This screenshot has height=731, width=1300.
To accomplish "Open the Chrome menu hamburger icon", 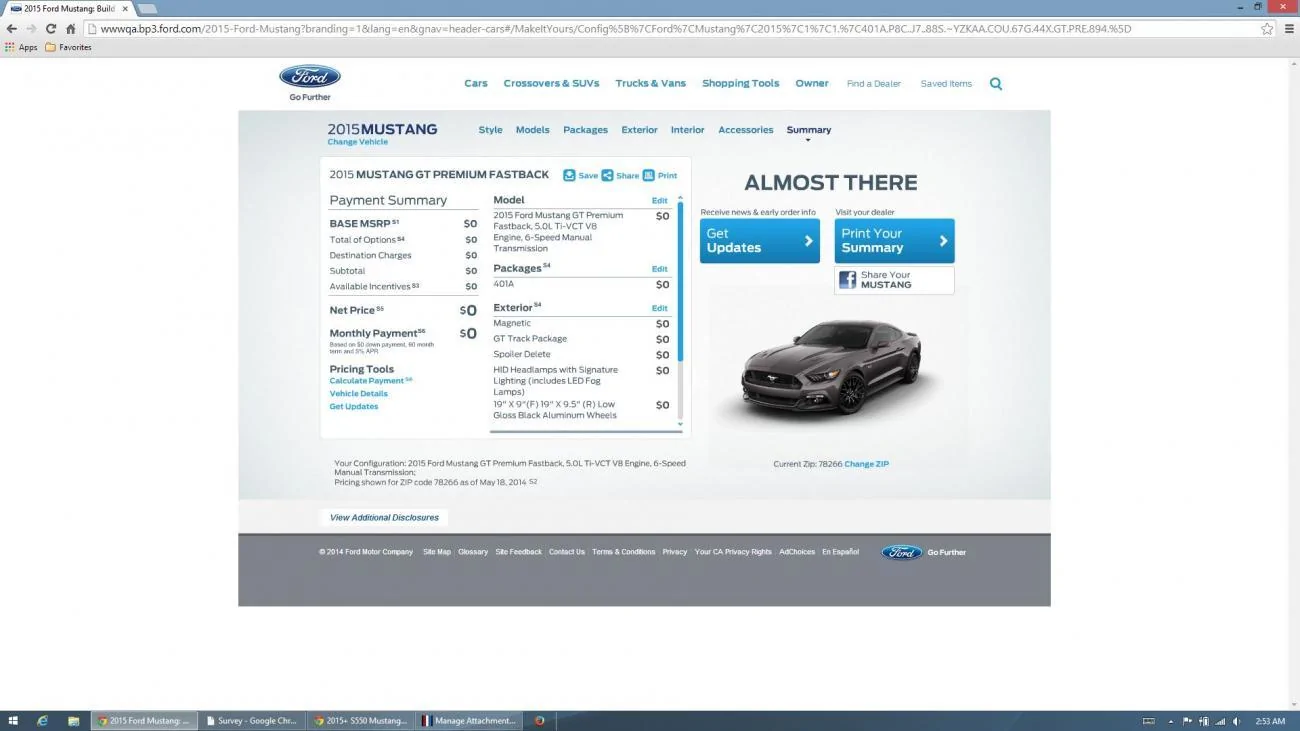I will tap(1287, 29).
